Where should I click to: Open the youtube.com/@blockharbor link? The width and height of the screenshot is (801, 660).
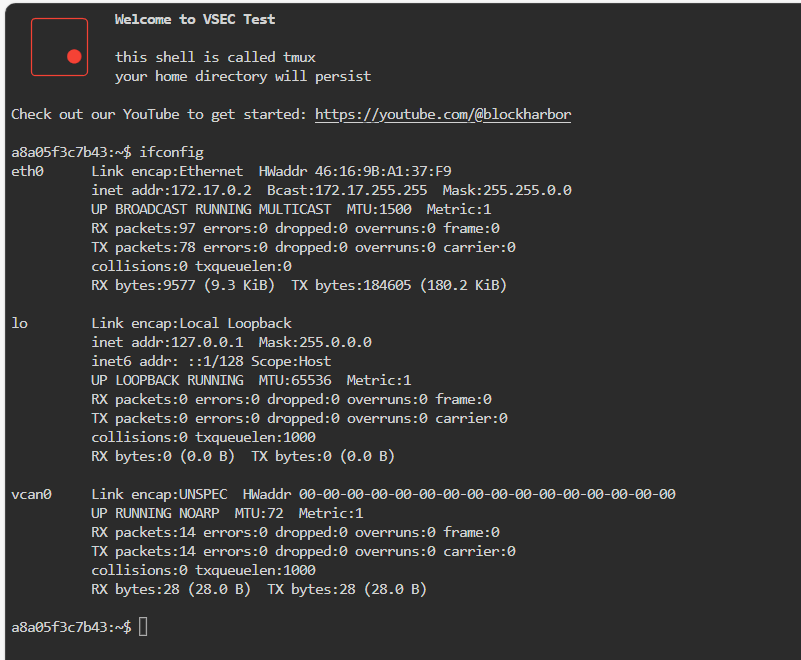pos(443,114)
